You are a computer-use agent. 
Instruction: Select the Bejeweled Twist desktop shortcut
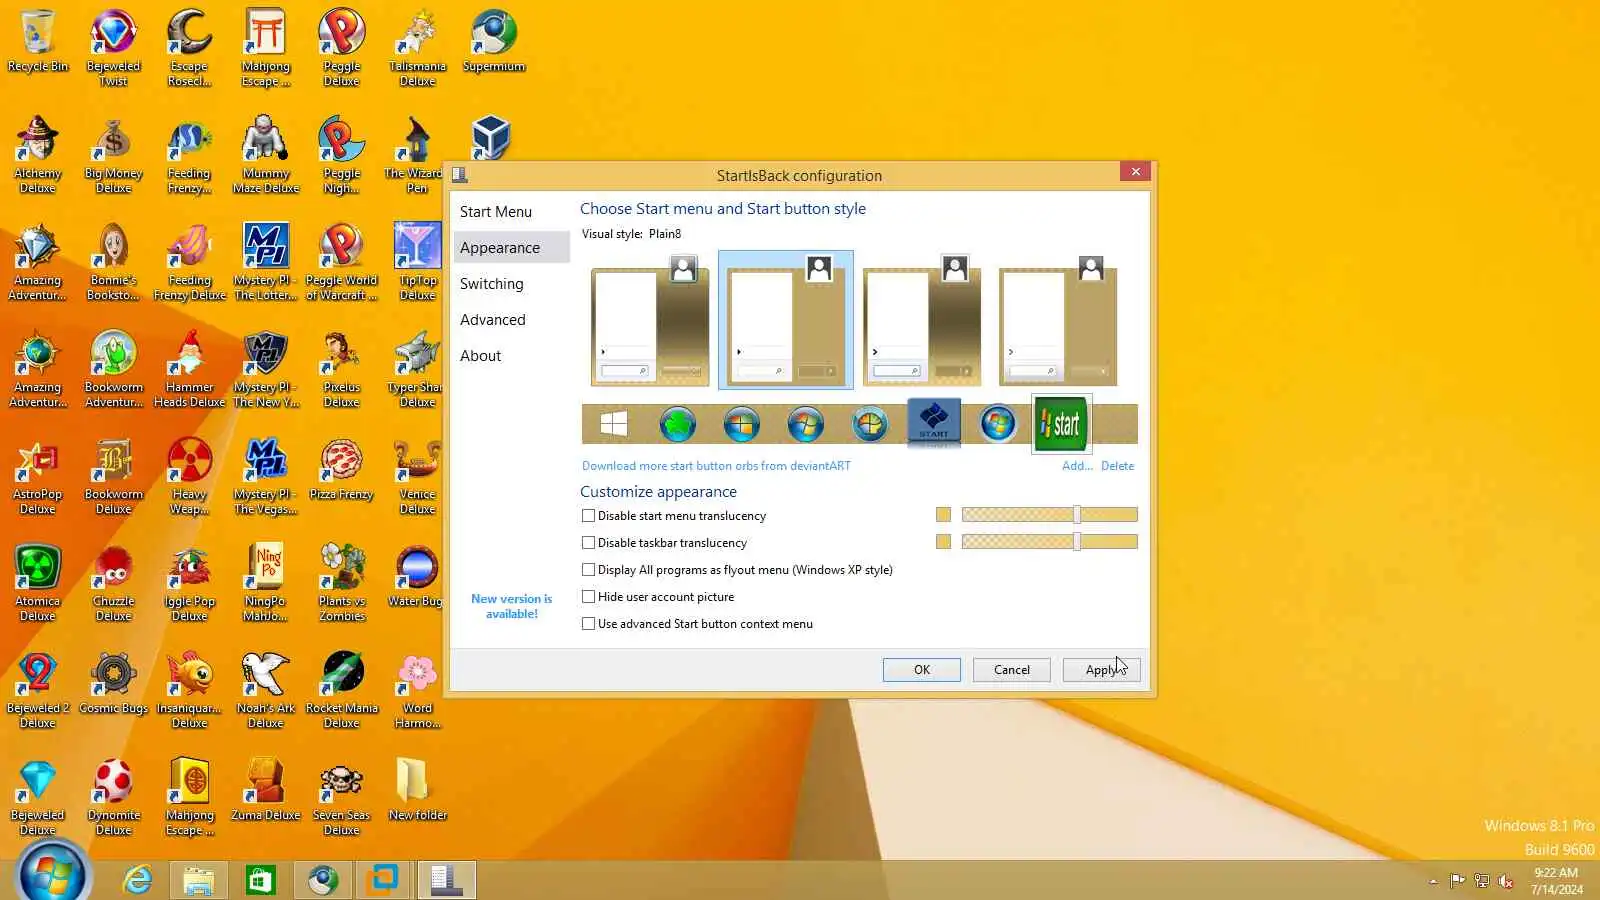point(114,48)
